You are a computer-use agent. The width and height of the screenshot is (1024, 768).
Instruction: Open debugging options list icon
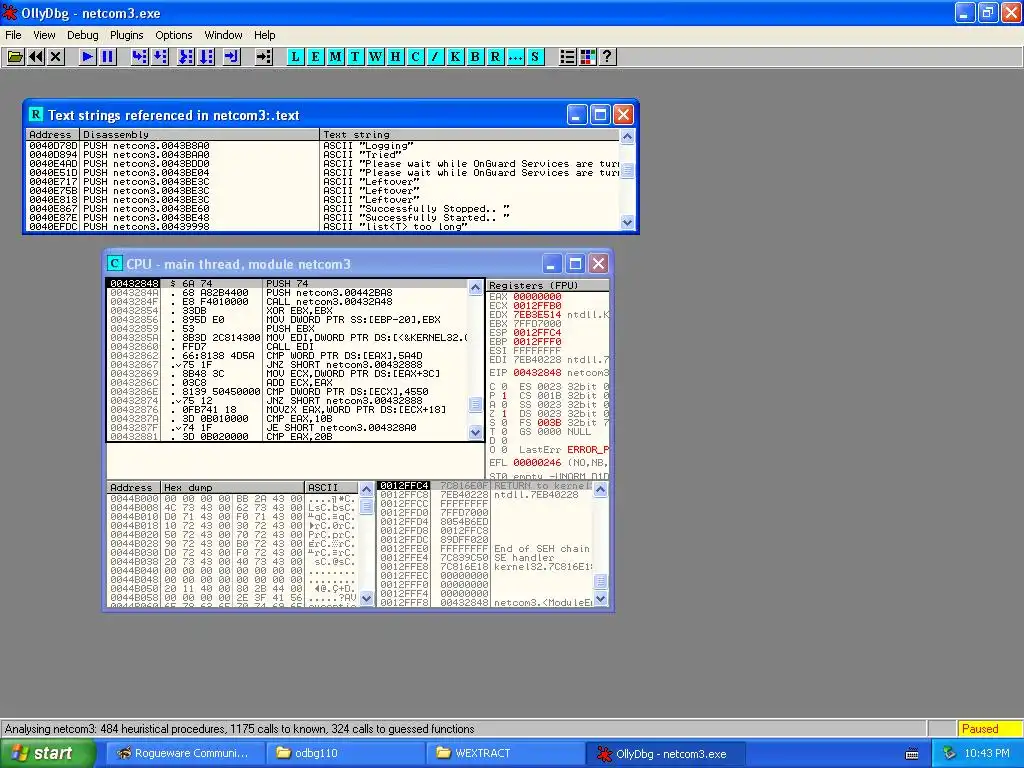coord(568,57)
